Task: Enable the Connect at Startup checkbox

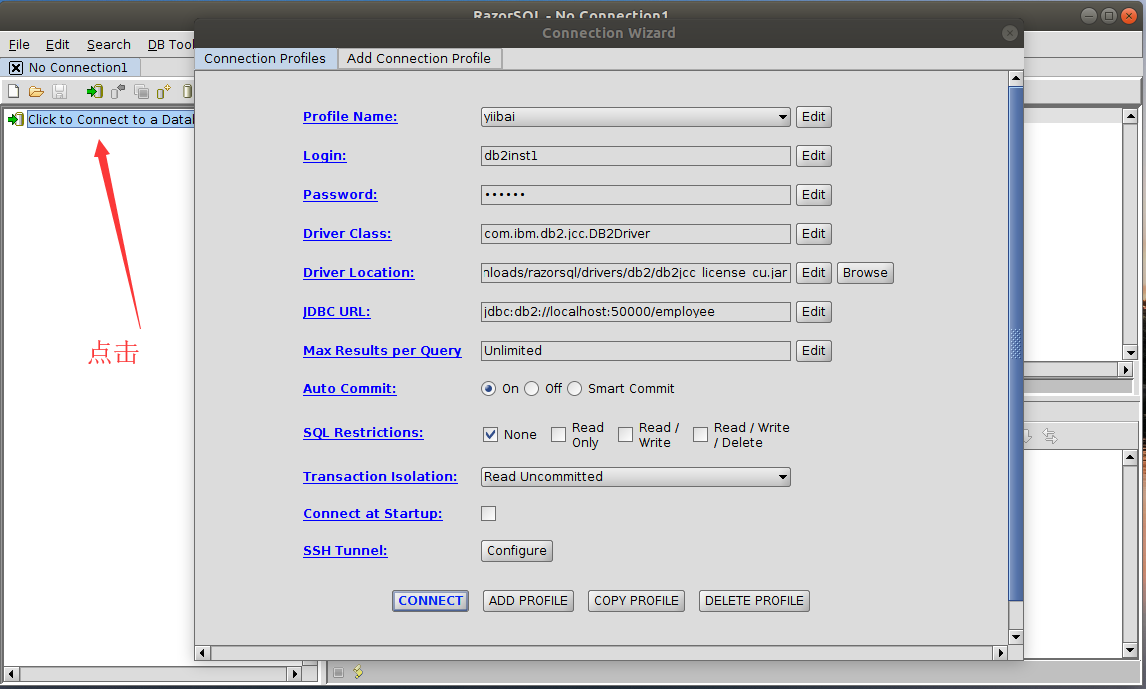Action: coord(489,514)
